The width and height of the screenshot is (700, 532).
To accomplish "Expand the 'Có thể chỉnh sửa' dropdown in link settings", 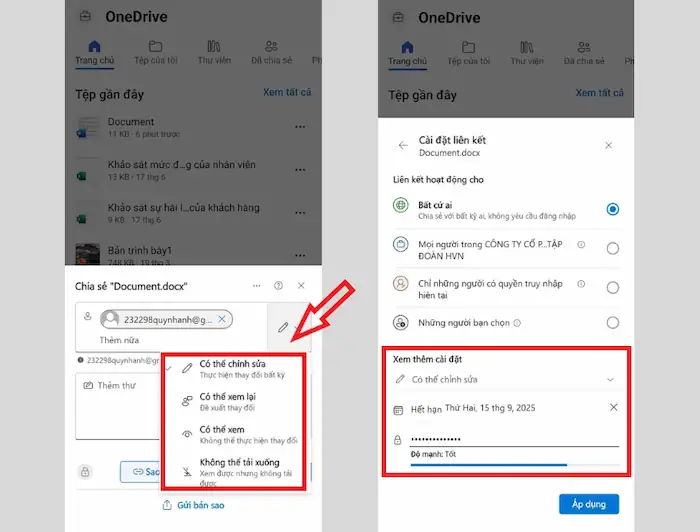I will pyautogui.click(x=506, y=379).
